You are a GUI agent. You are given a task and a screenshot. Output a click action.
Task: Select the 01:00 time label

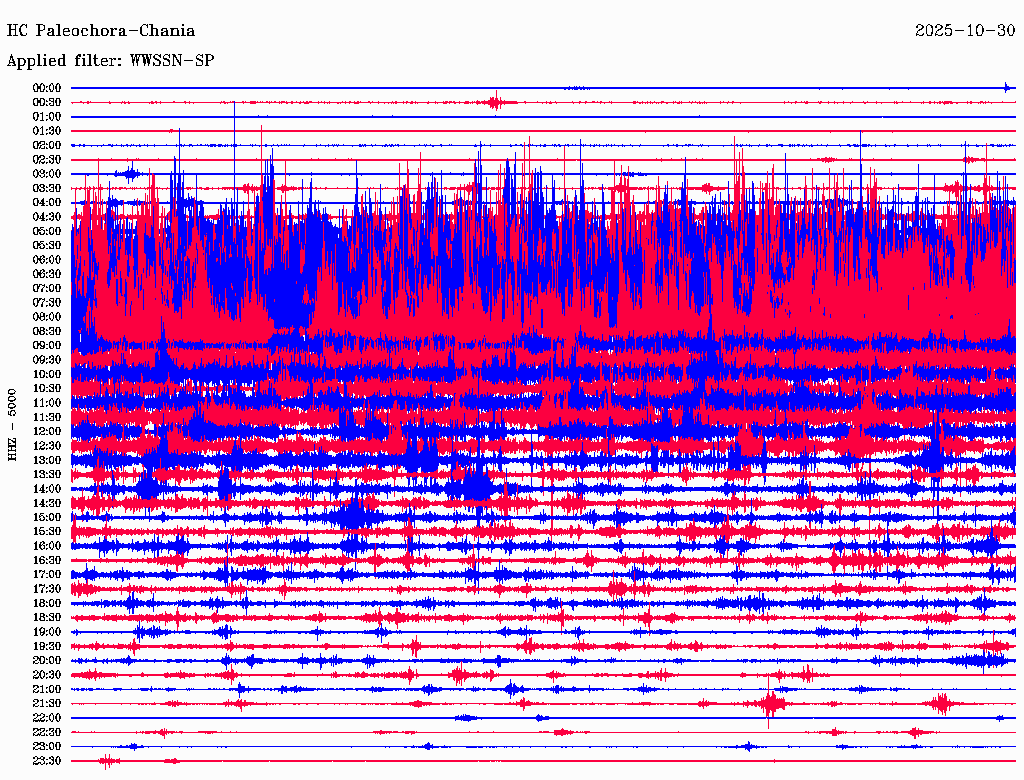tap(47, 117)
